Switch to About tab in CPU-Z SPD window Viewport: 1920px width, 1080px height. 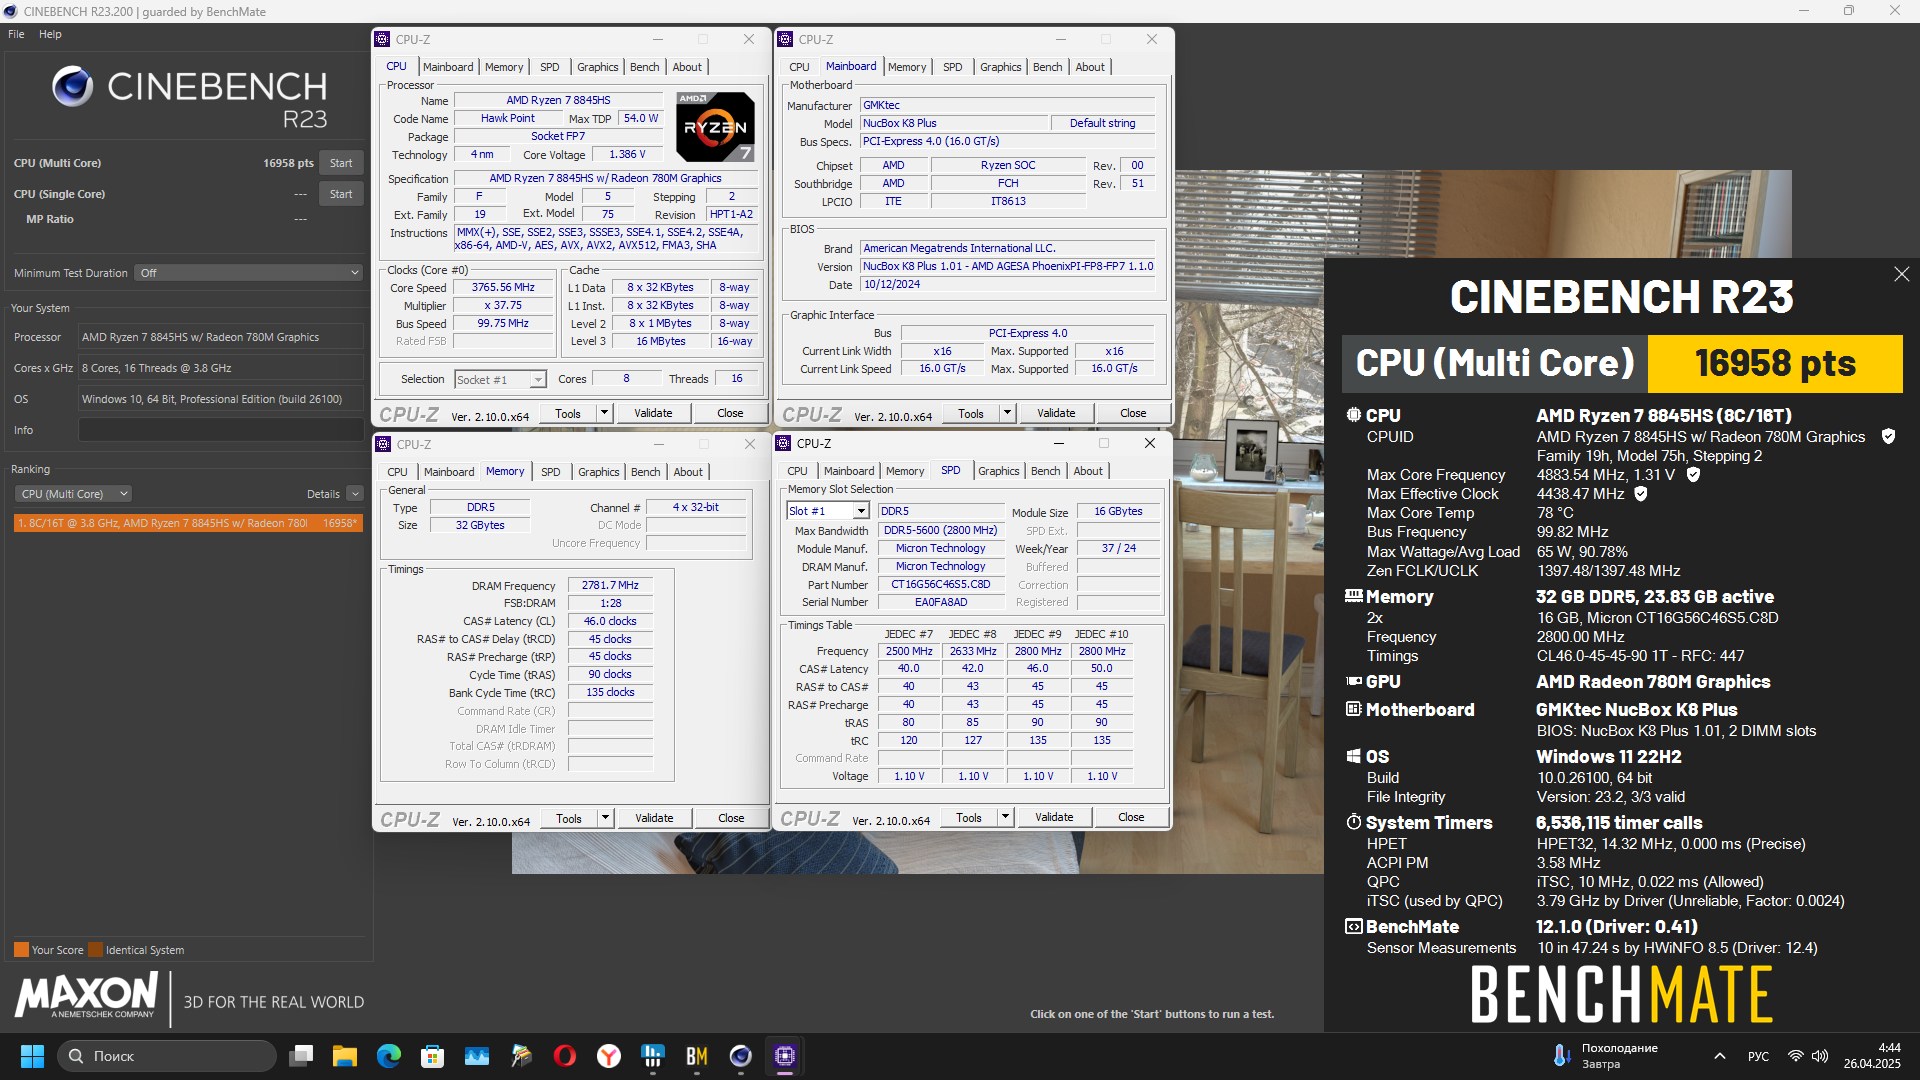(x=1088, y=471)
